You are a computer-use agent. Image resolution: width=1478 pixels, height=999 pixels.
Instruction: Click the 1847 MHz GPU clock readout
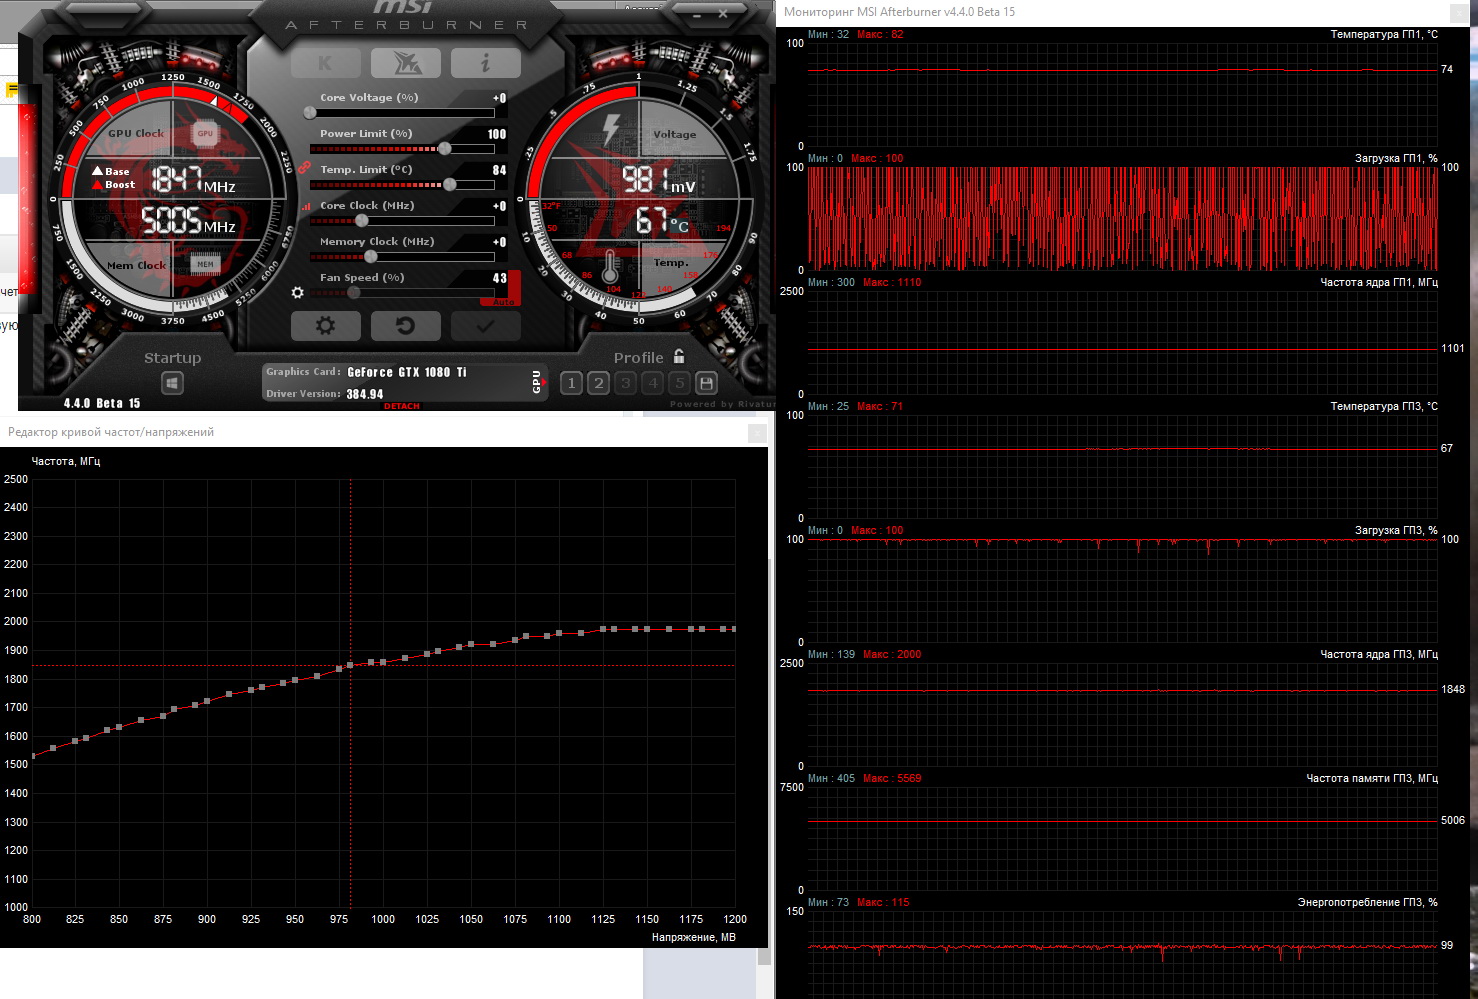pos(193,180)
